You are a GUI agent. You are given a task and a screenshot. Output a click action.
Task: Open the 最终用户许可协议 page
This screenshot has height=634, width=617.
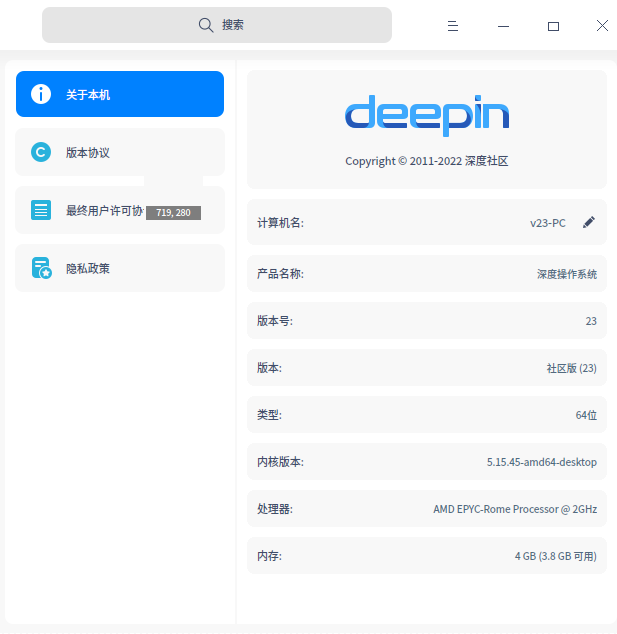click(120, 210)
